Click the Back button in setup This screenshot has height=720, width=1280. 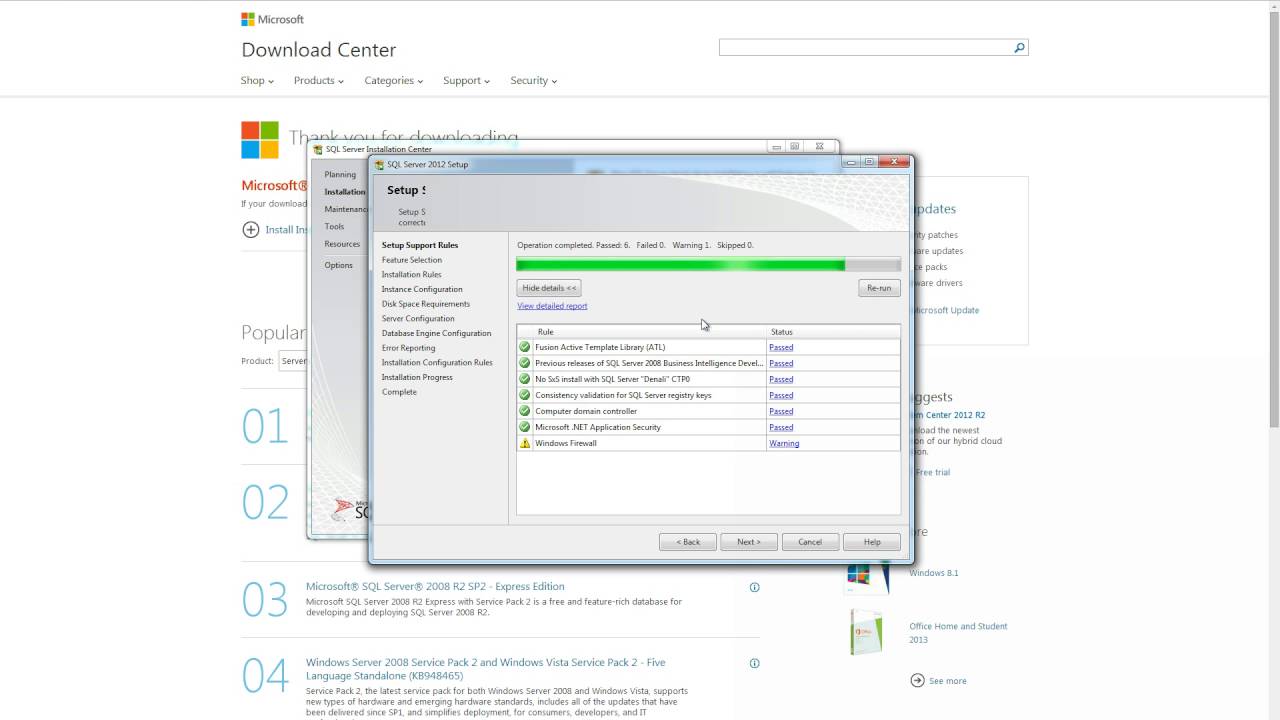pyautogui.click(x=688, y=542)
